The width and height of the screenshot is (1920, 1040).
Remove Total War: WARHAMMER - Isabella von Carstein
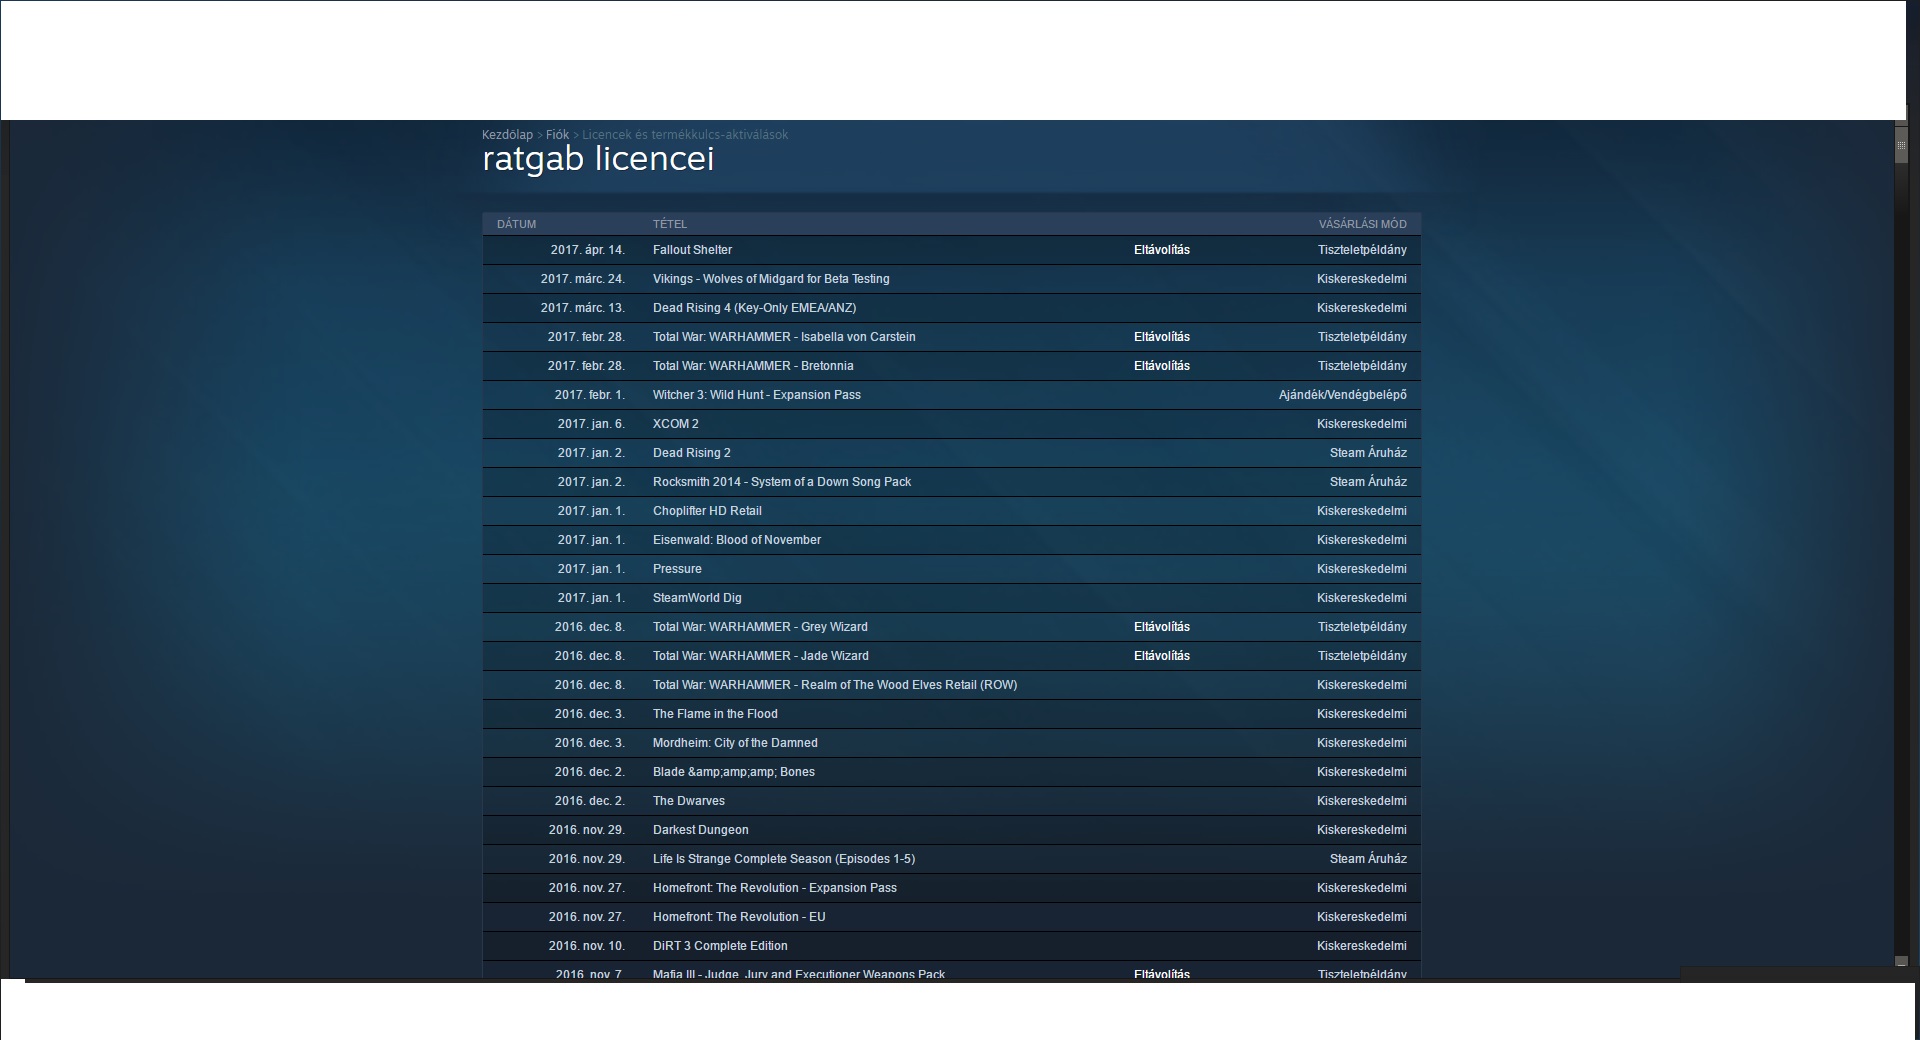1162,337
